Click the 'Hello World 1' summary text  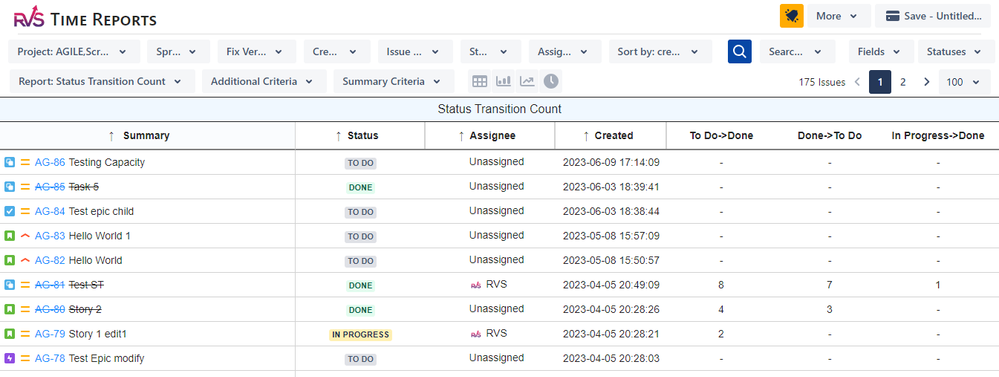99,236
